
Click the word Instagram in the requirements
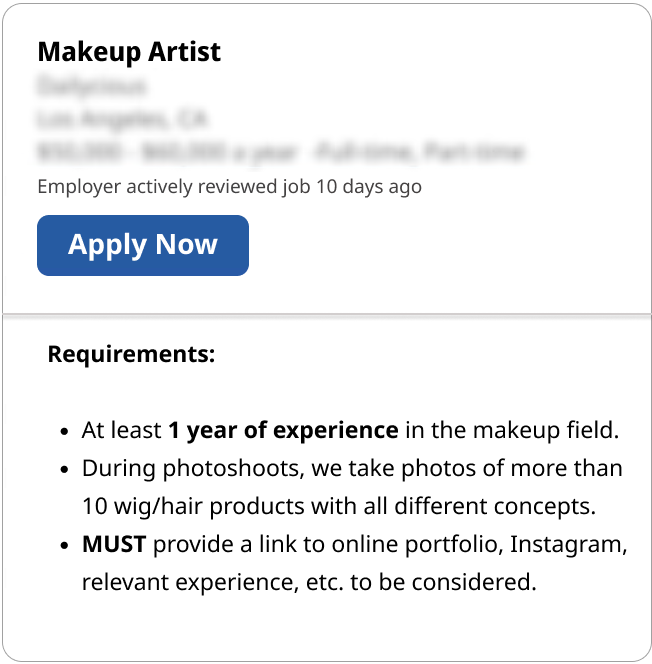point(573,544)
